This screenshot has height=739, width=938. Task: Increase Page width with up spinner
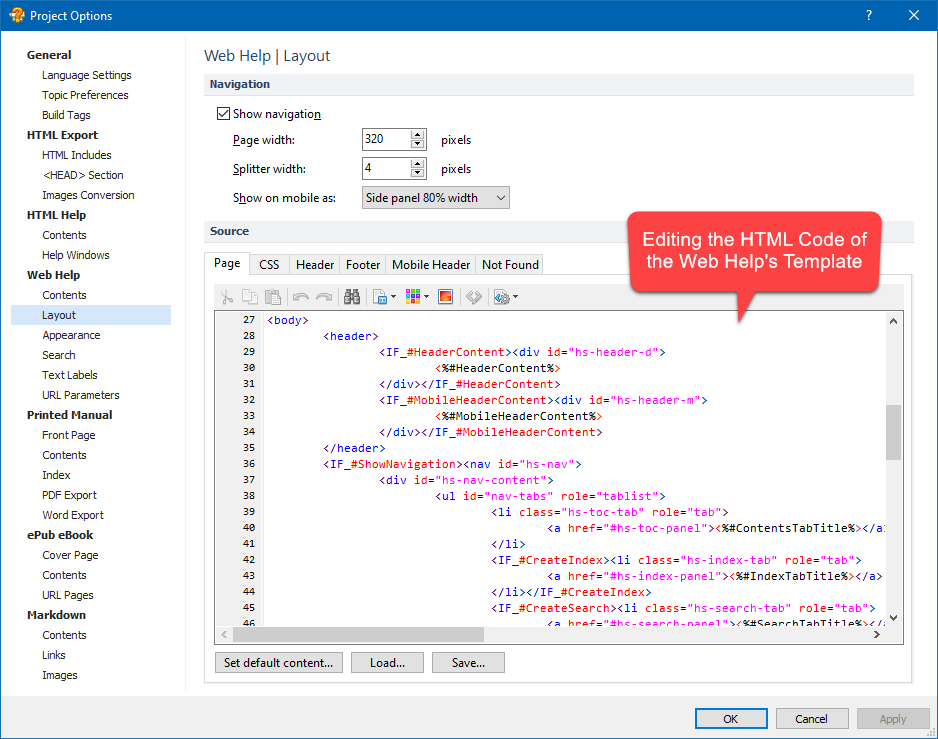tap(418, 135)
